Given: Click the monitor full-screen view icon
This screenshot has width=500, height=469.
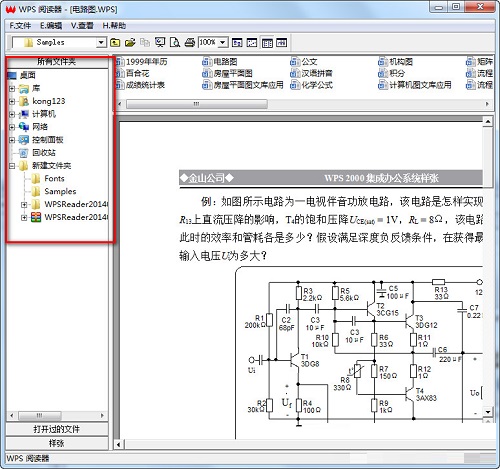Looking at the screenshot, I should click(160, 42).
